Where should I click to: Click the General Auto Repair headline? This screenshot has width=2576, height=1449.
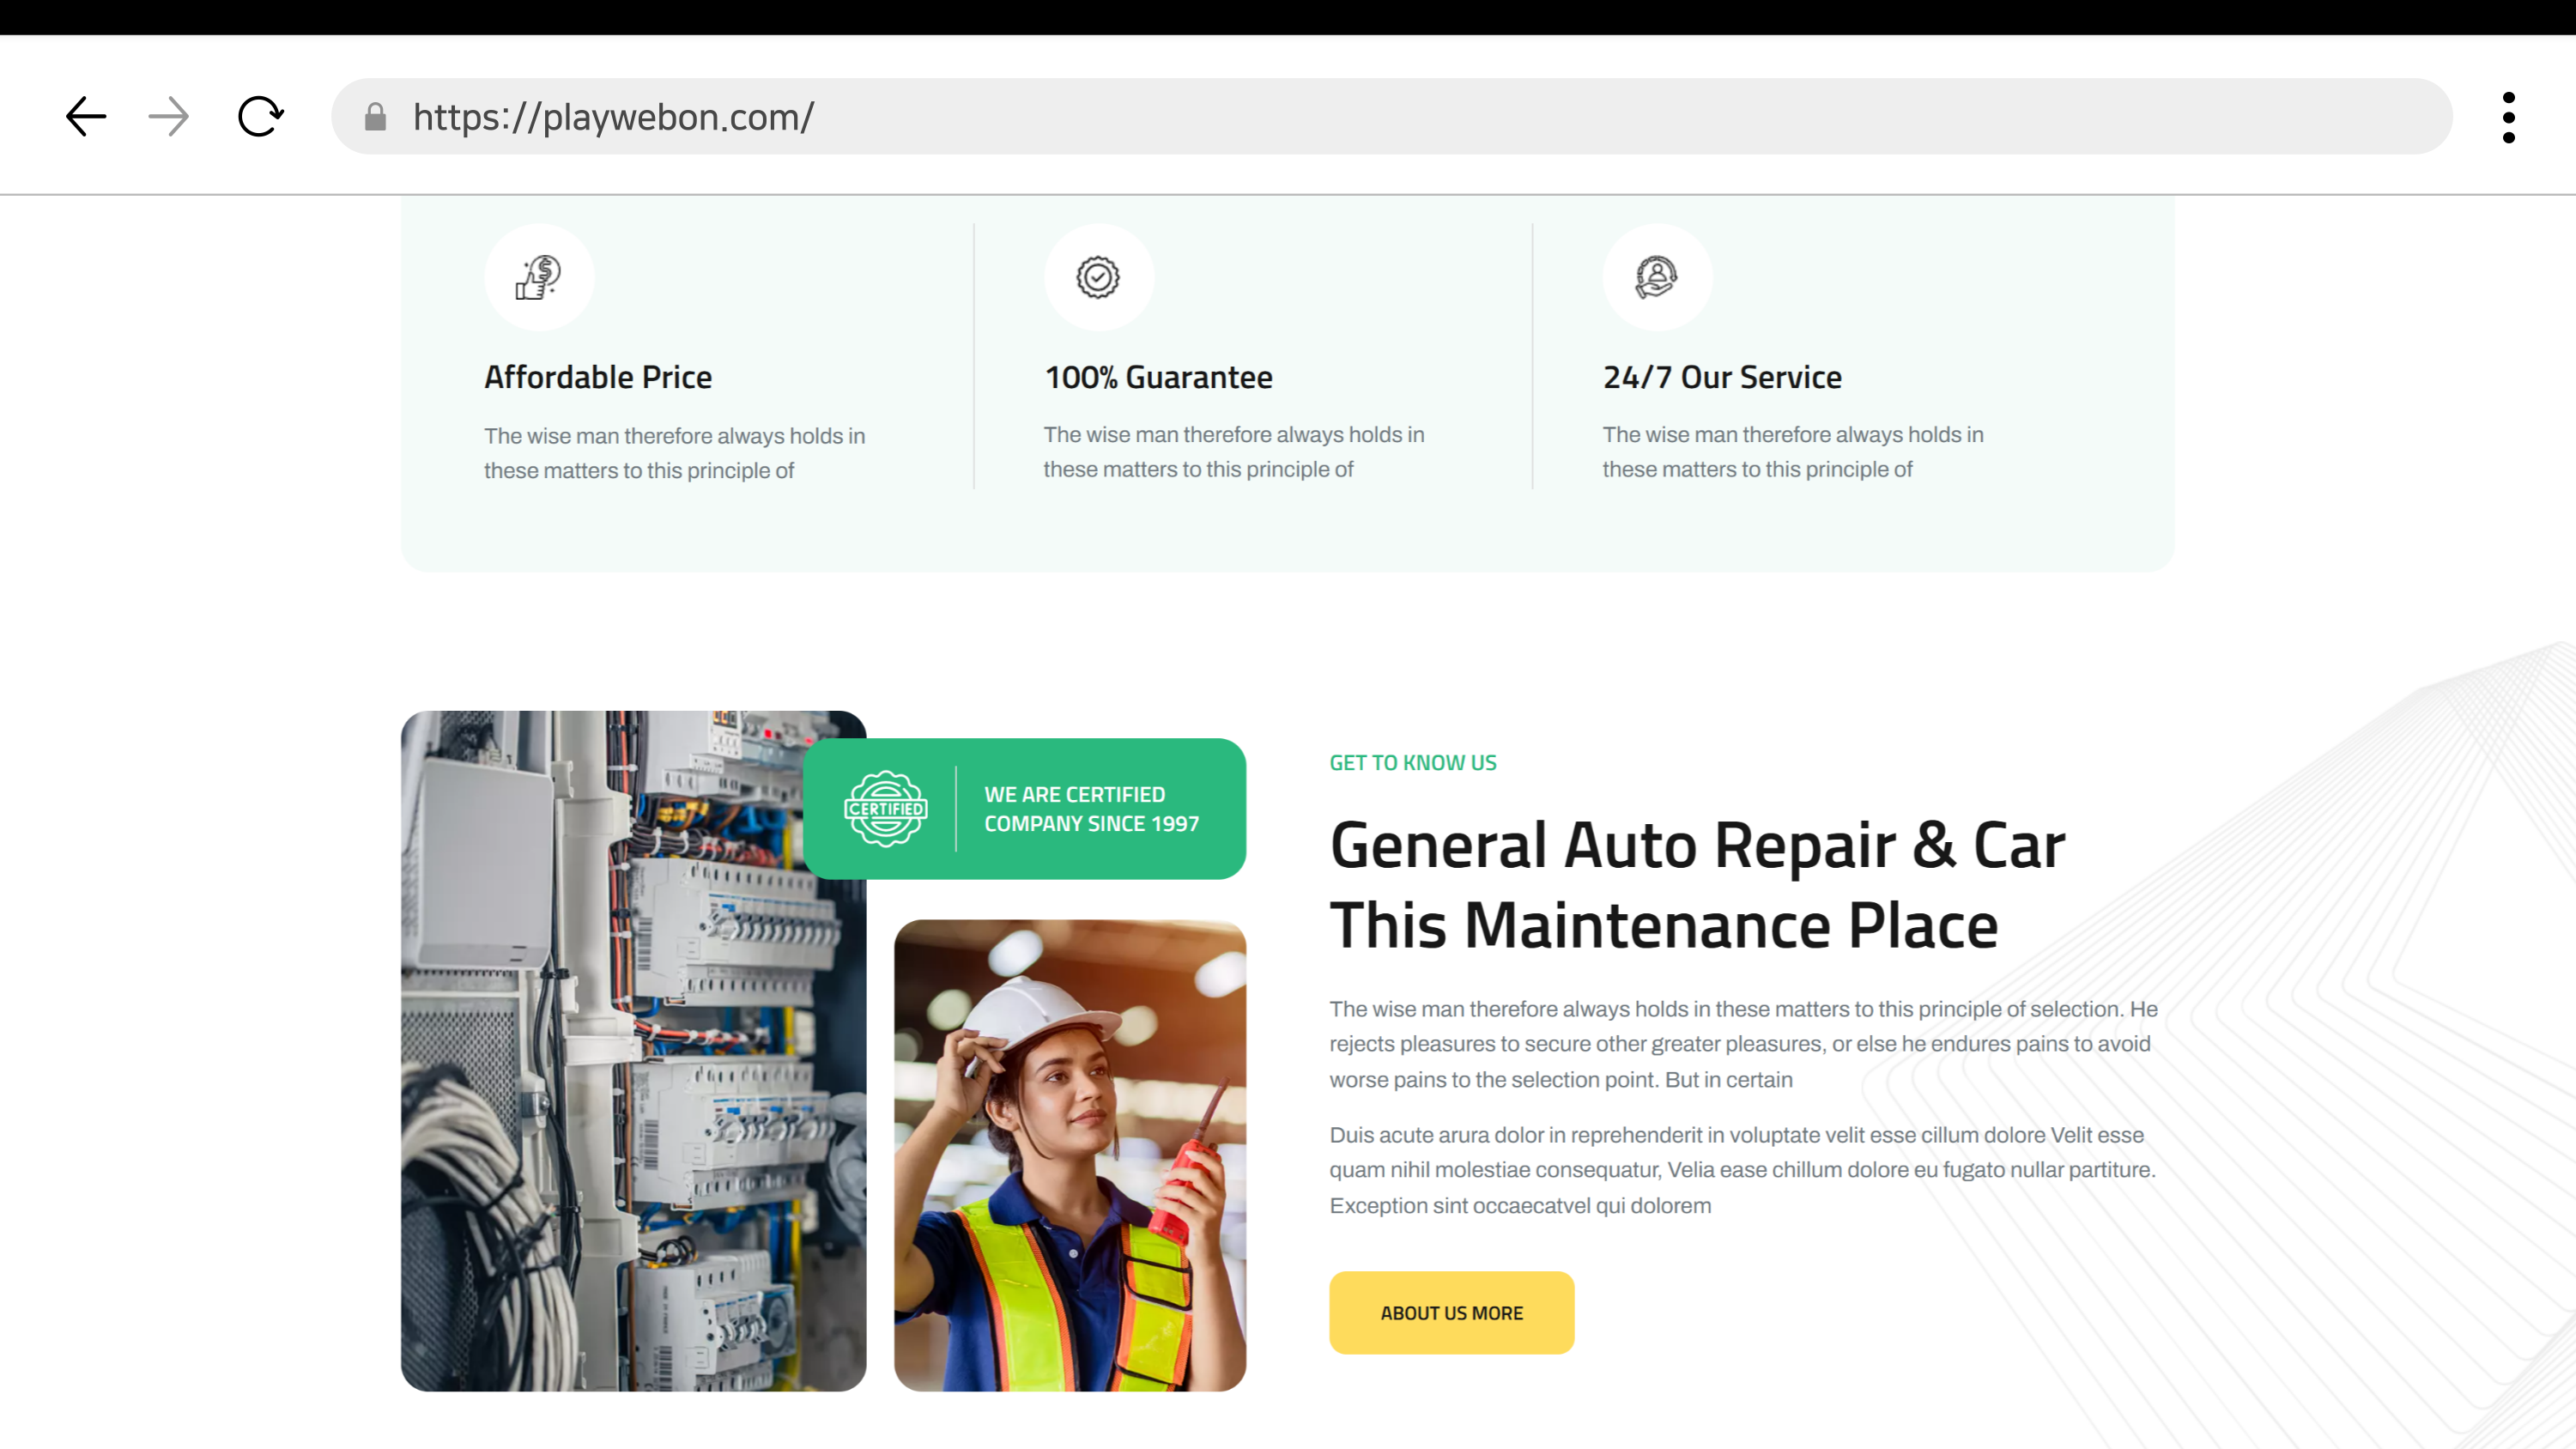[1696, 884]
